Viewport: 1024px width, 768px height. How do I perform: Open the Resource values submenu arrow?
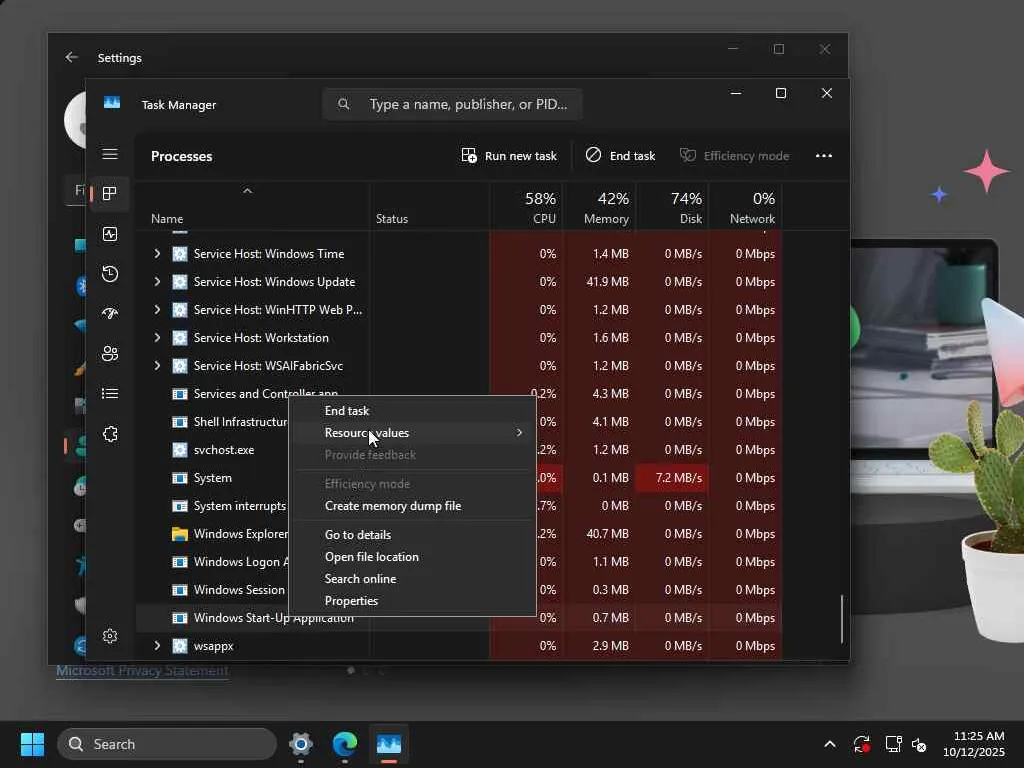click(x=519, y=432)
